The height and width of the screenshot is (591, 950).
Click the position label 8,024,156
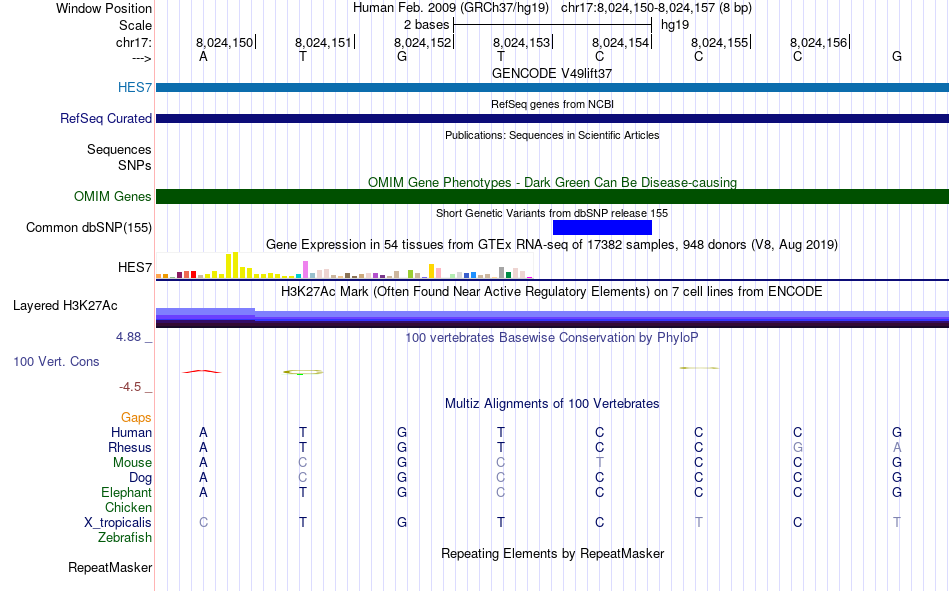(818, 42)
